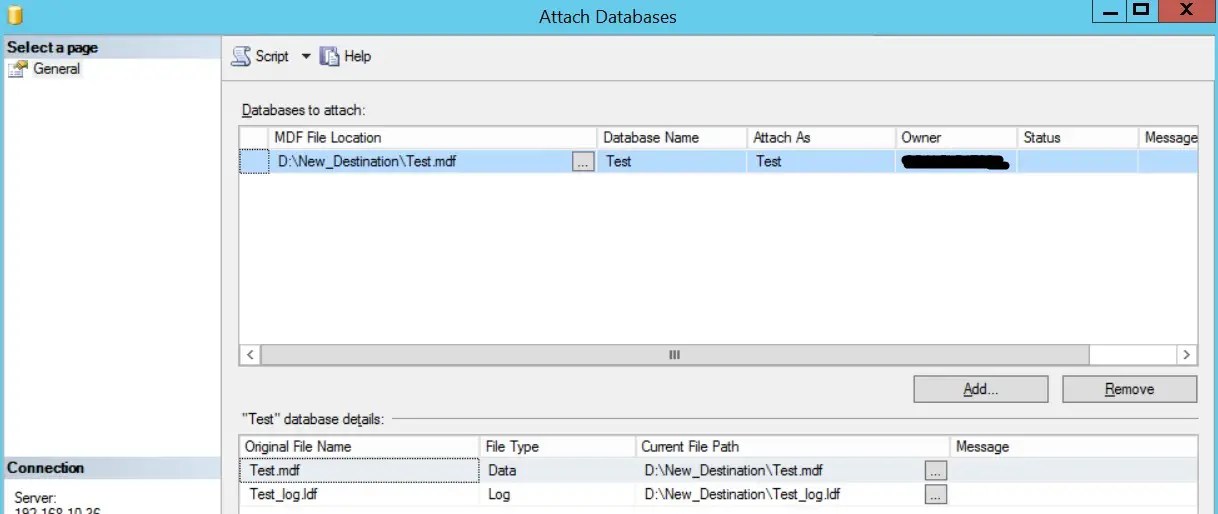Click the Owner column header
The height and width of the screenshot is (514, 1218).
coord(956,137)
